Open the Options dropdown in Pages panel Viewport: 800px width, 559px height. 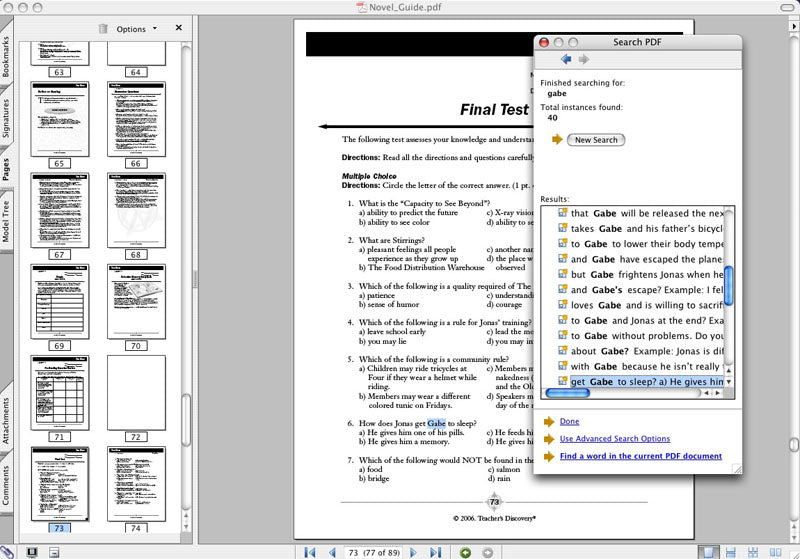click(136, 30)
